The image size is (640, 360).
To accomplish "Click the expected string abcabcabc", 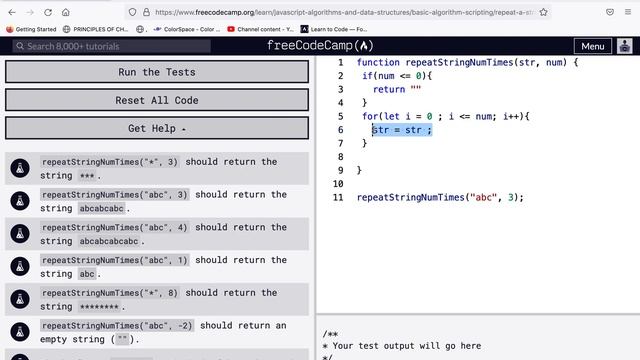I will click(x=101, y=209).
